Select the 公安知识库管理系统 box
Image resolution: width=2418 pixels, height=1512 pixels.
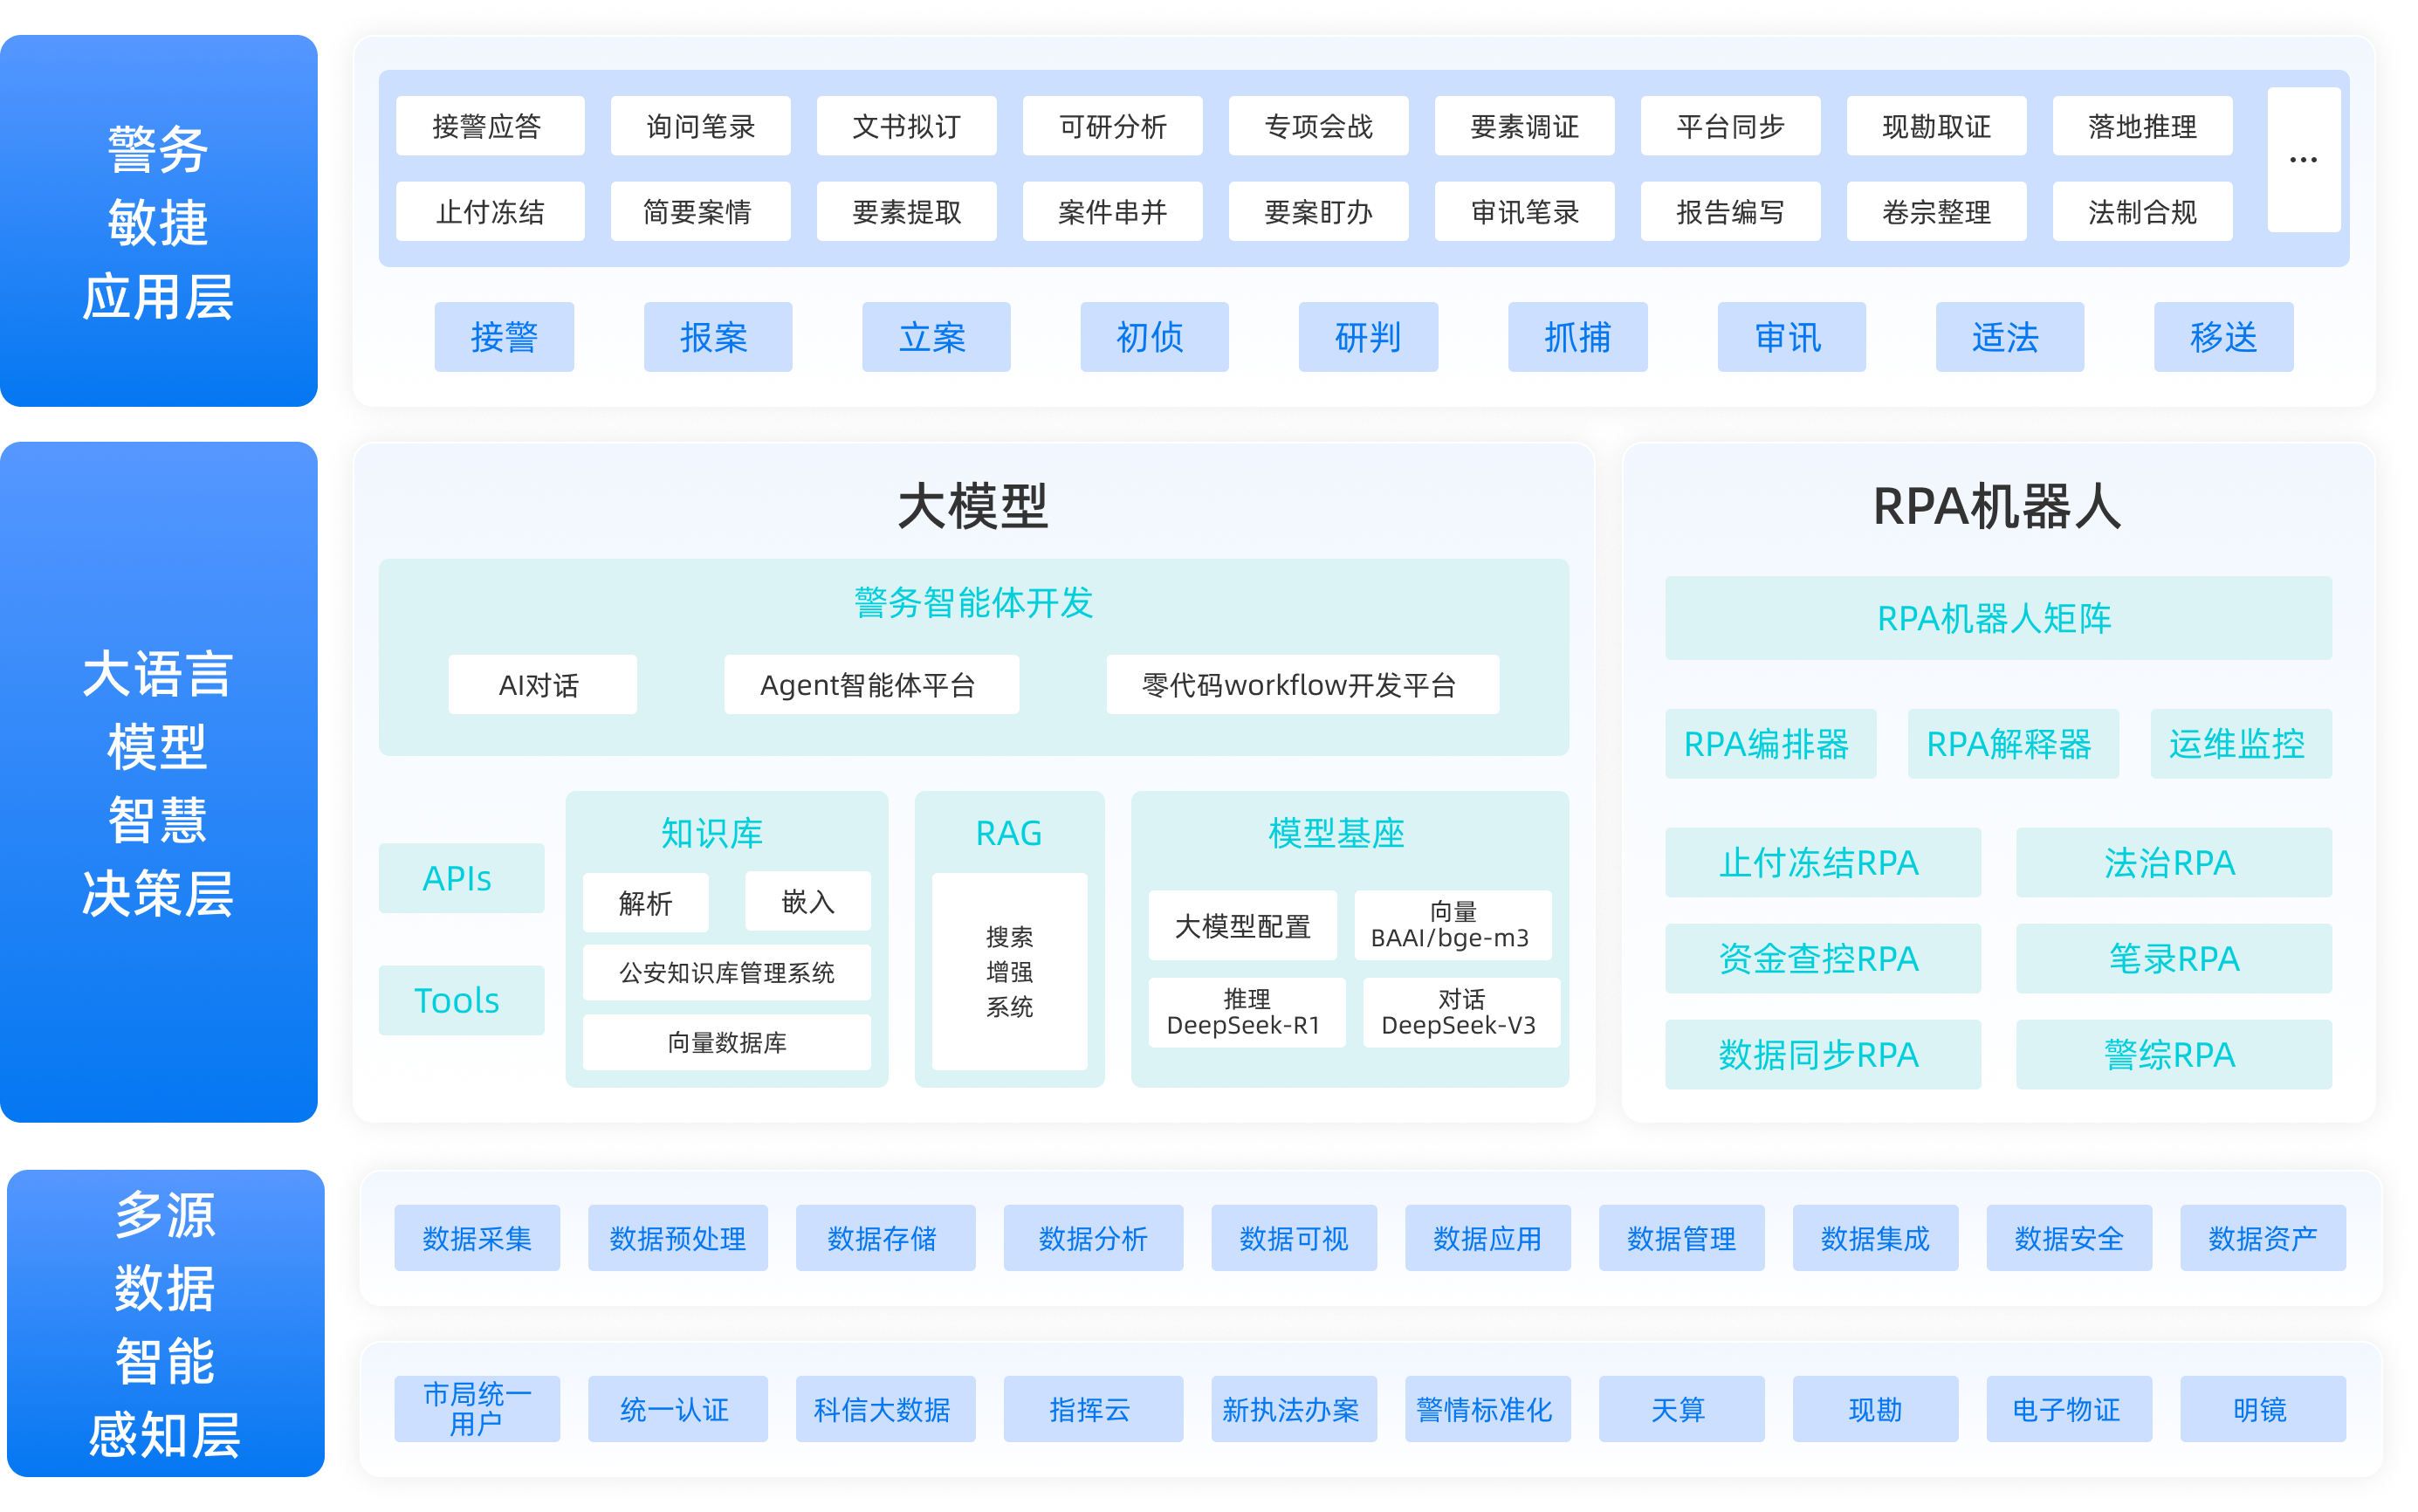coord(726,972)
